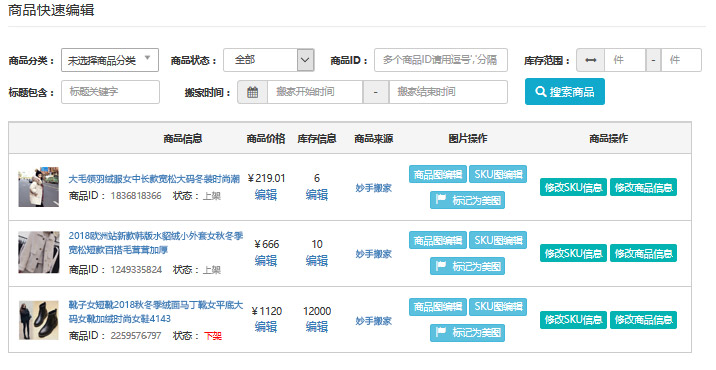This screenshot has width=716, height=370.
Task: Select the 搬家开始时间 date field
Action: (315, 92)
